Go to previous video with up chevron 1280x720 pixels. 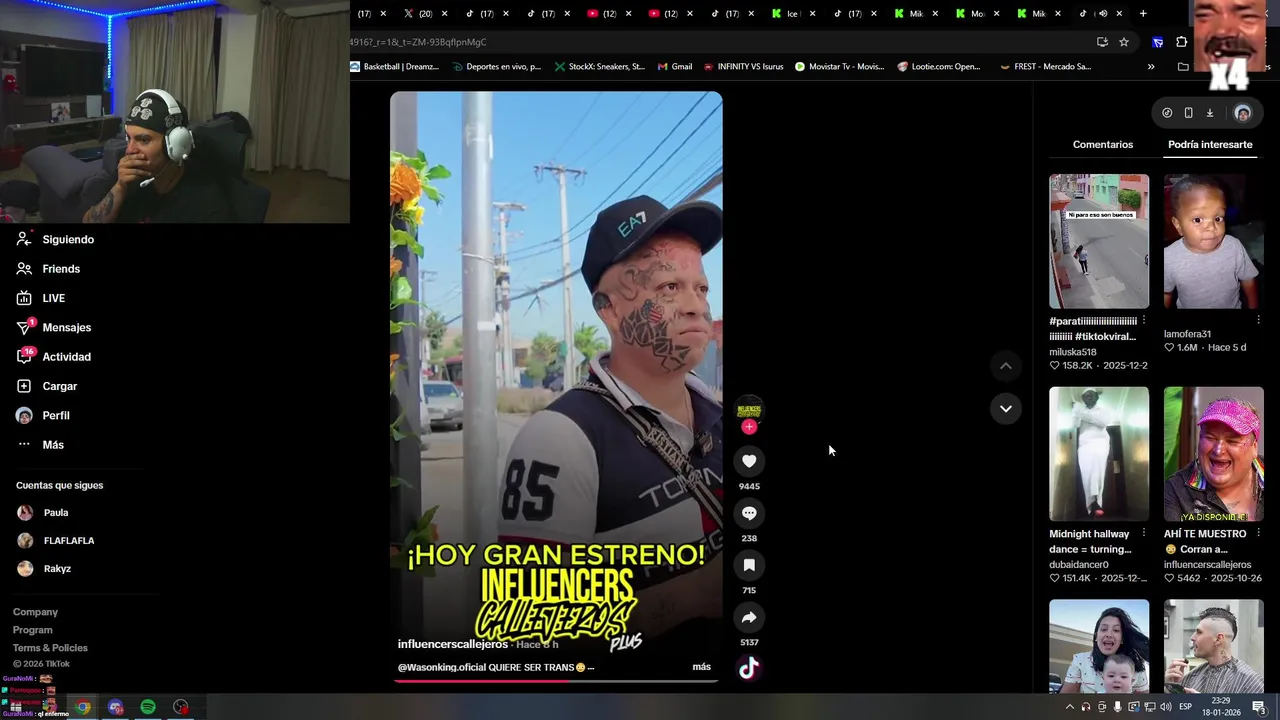tap(1006, 366)
